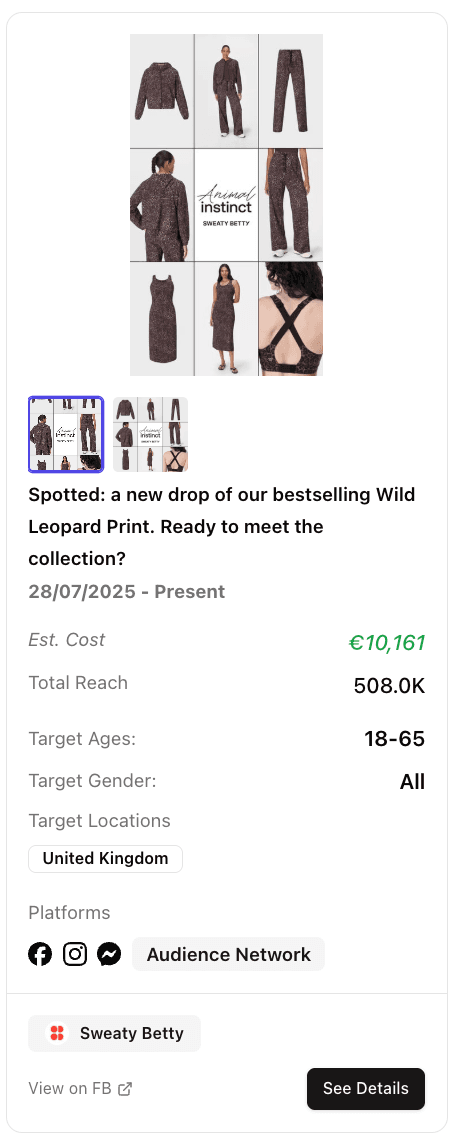Click the €10,161 estimated cost value

click(x=387, y=643)
